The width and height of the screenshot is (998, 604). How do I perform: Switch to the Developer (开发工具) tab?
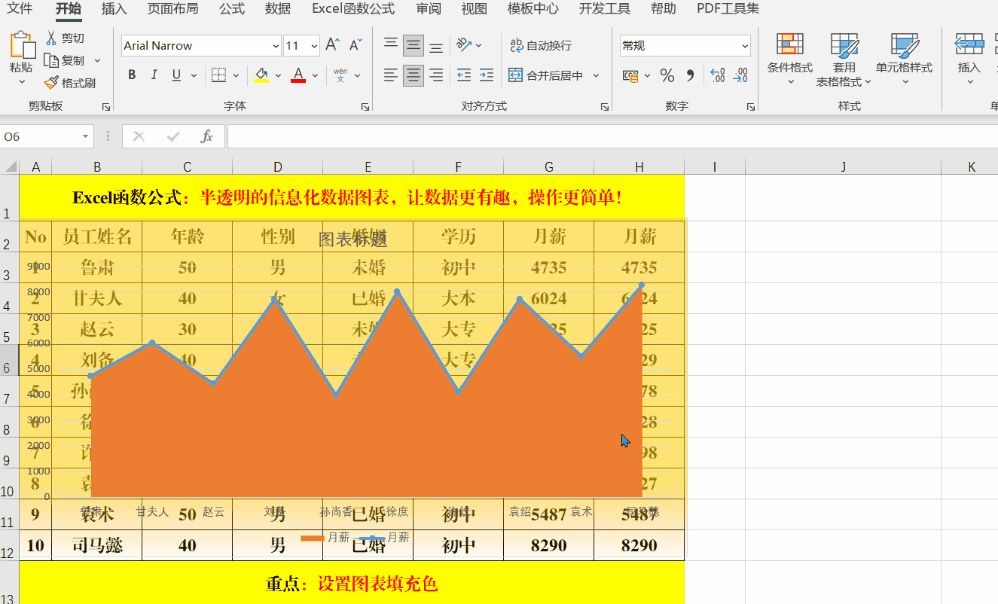point(604,9)
